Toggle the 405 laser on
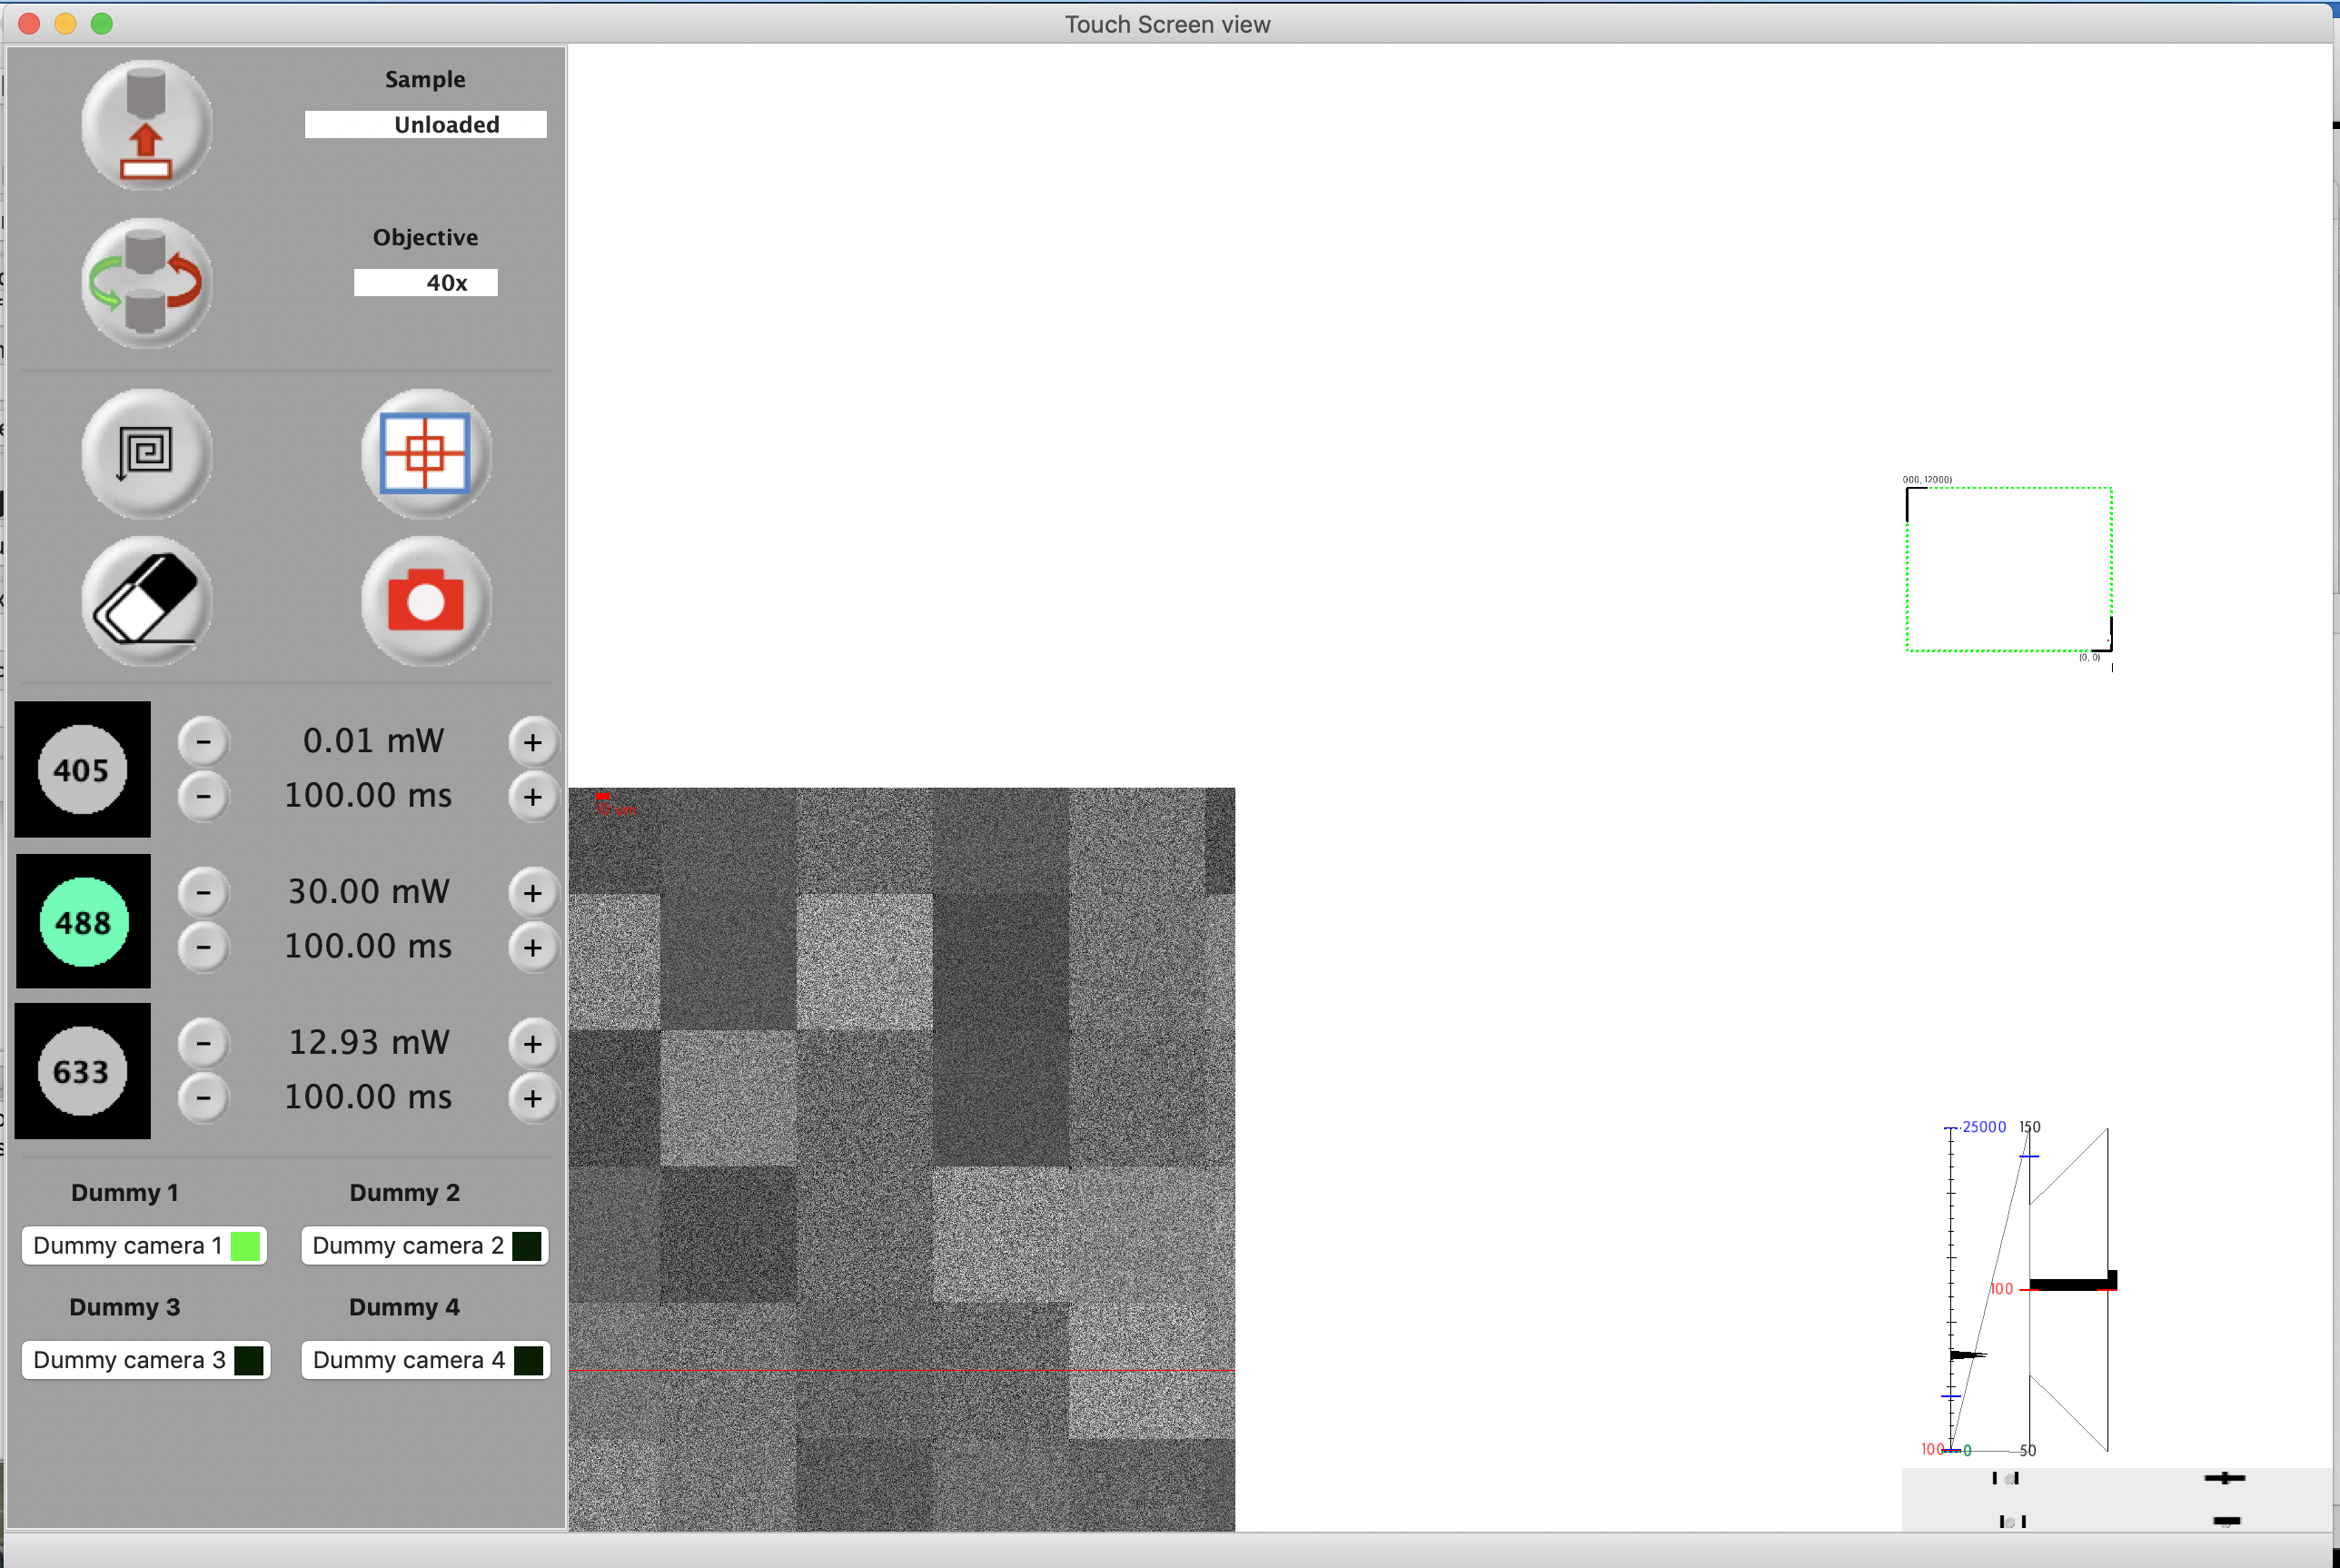 pos(82,769)
